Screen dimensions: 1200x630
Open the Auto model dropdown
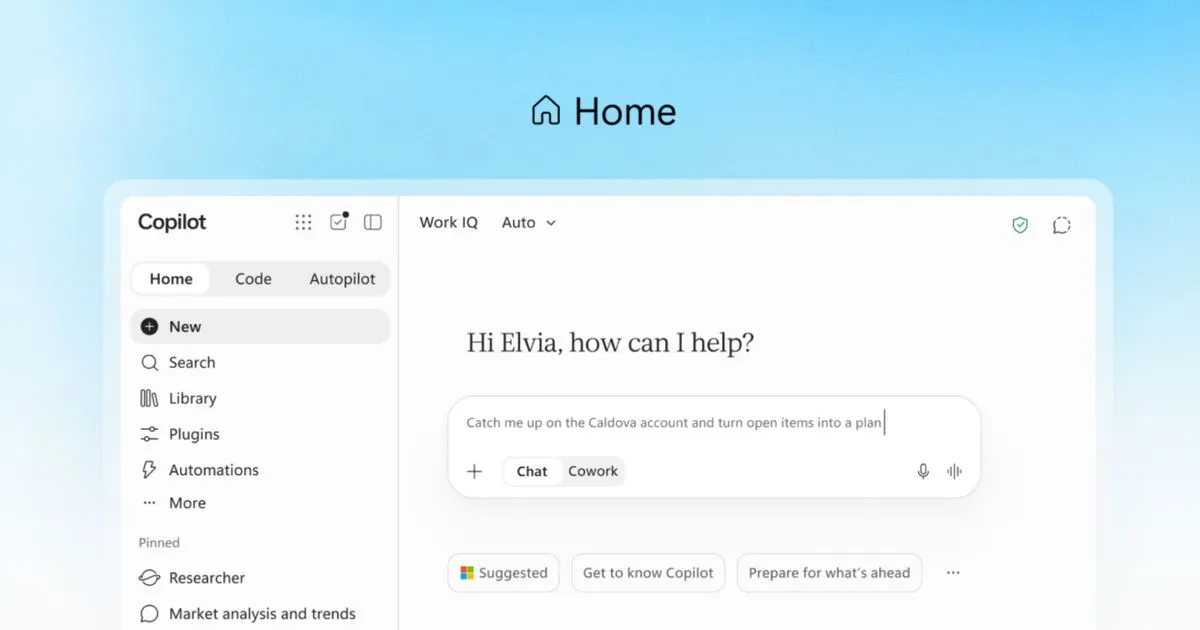pos(529,223)
